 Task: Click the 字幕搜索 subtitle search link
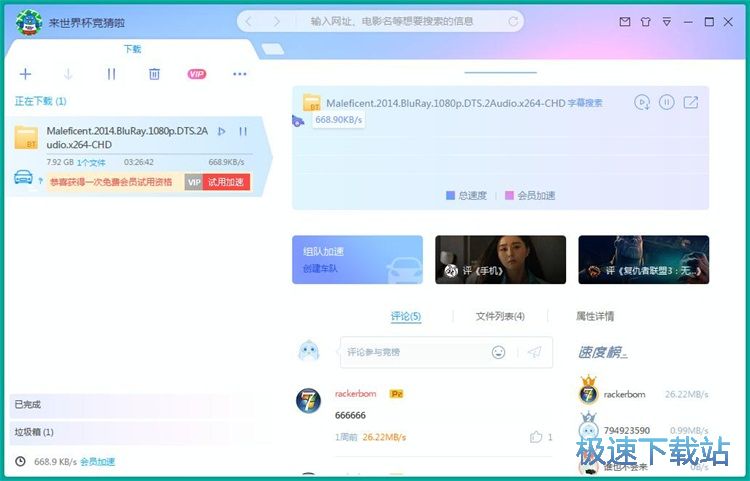pos(585,103)
